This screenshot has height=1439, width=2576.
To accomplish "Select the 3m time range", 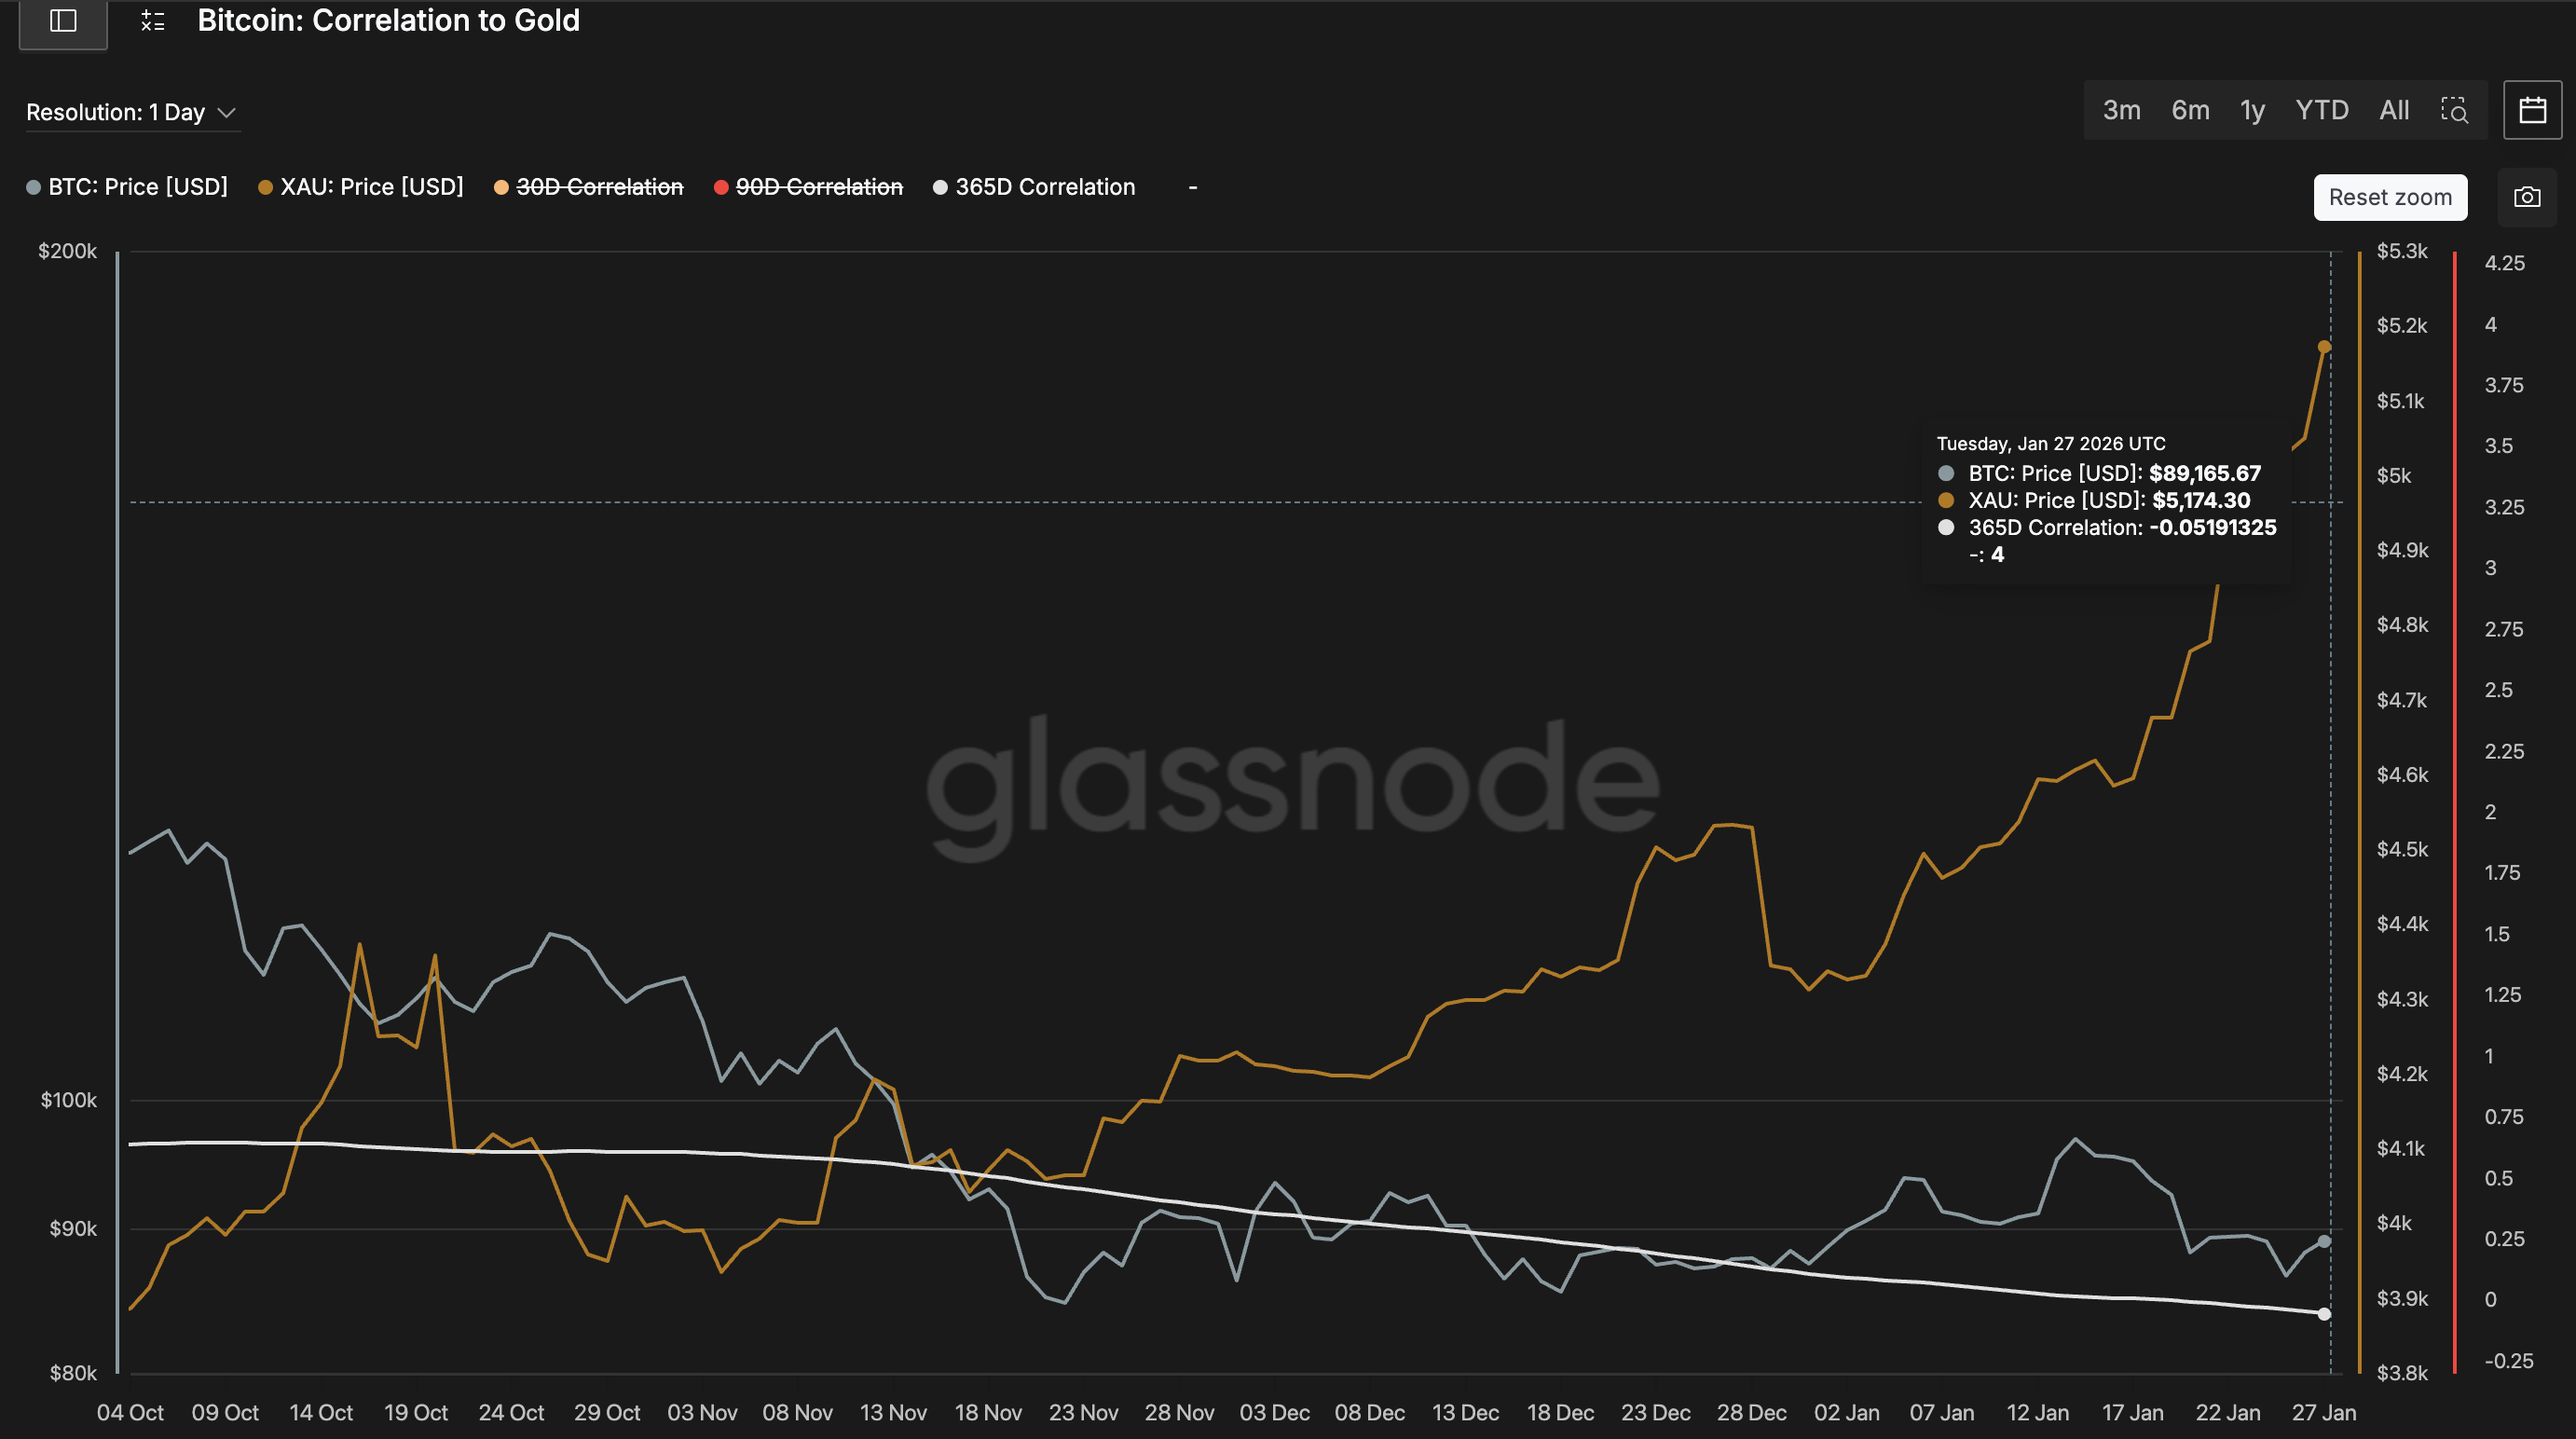I will 2121,110.
